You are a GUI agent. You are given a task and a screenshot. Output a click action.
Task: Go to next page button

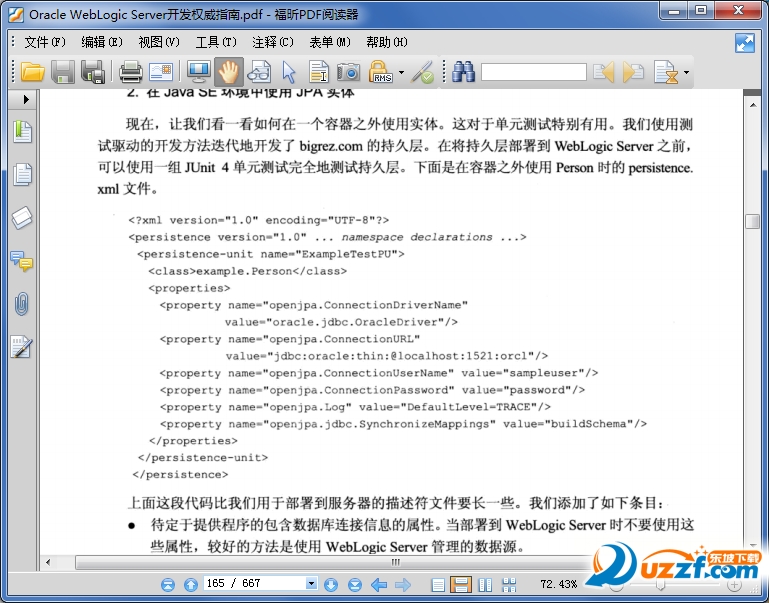[x=331, y=584]
